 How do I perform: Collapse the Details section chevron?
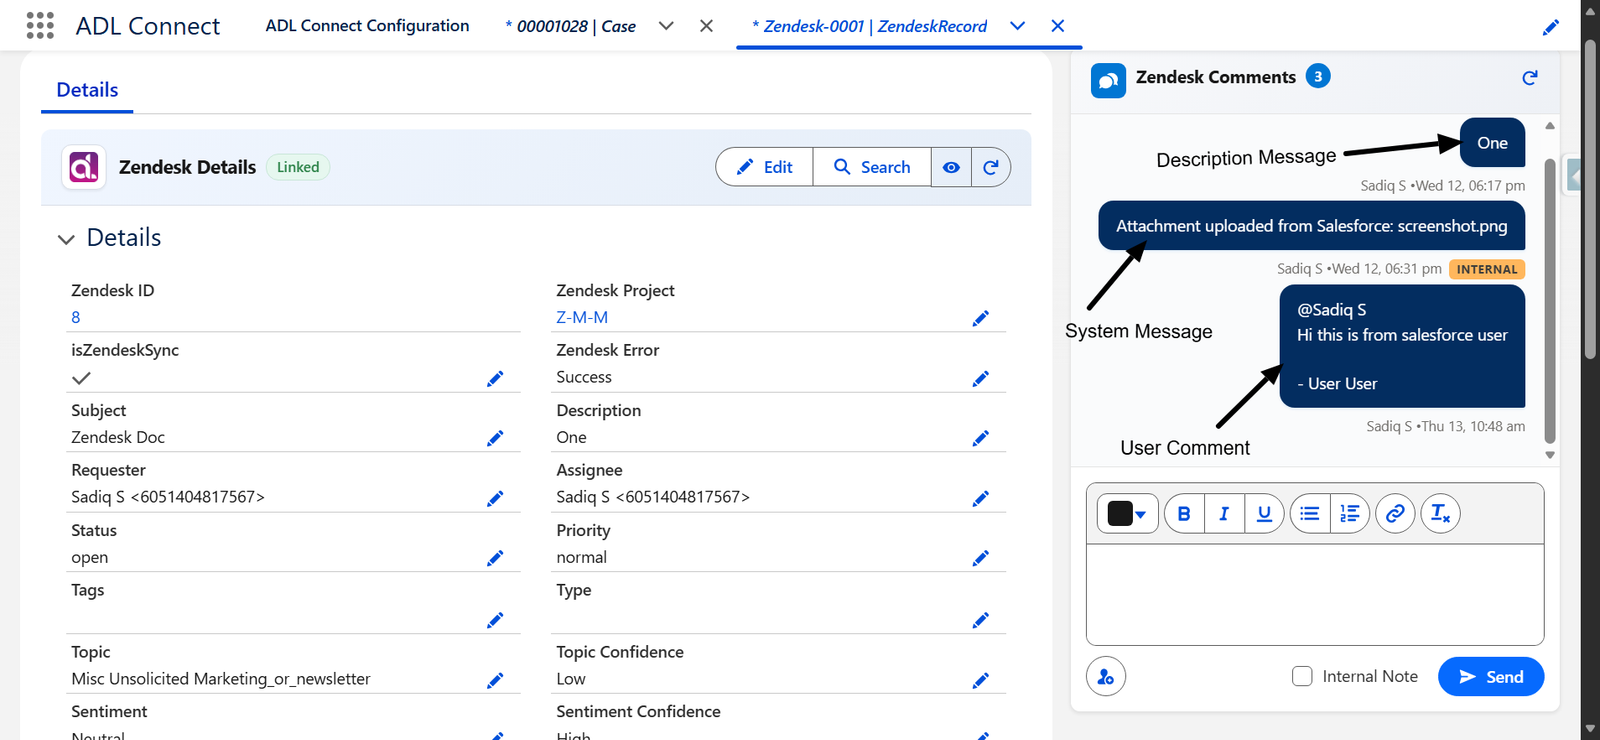[66, 239]
